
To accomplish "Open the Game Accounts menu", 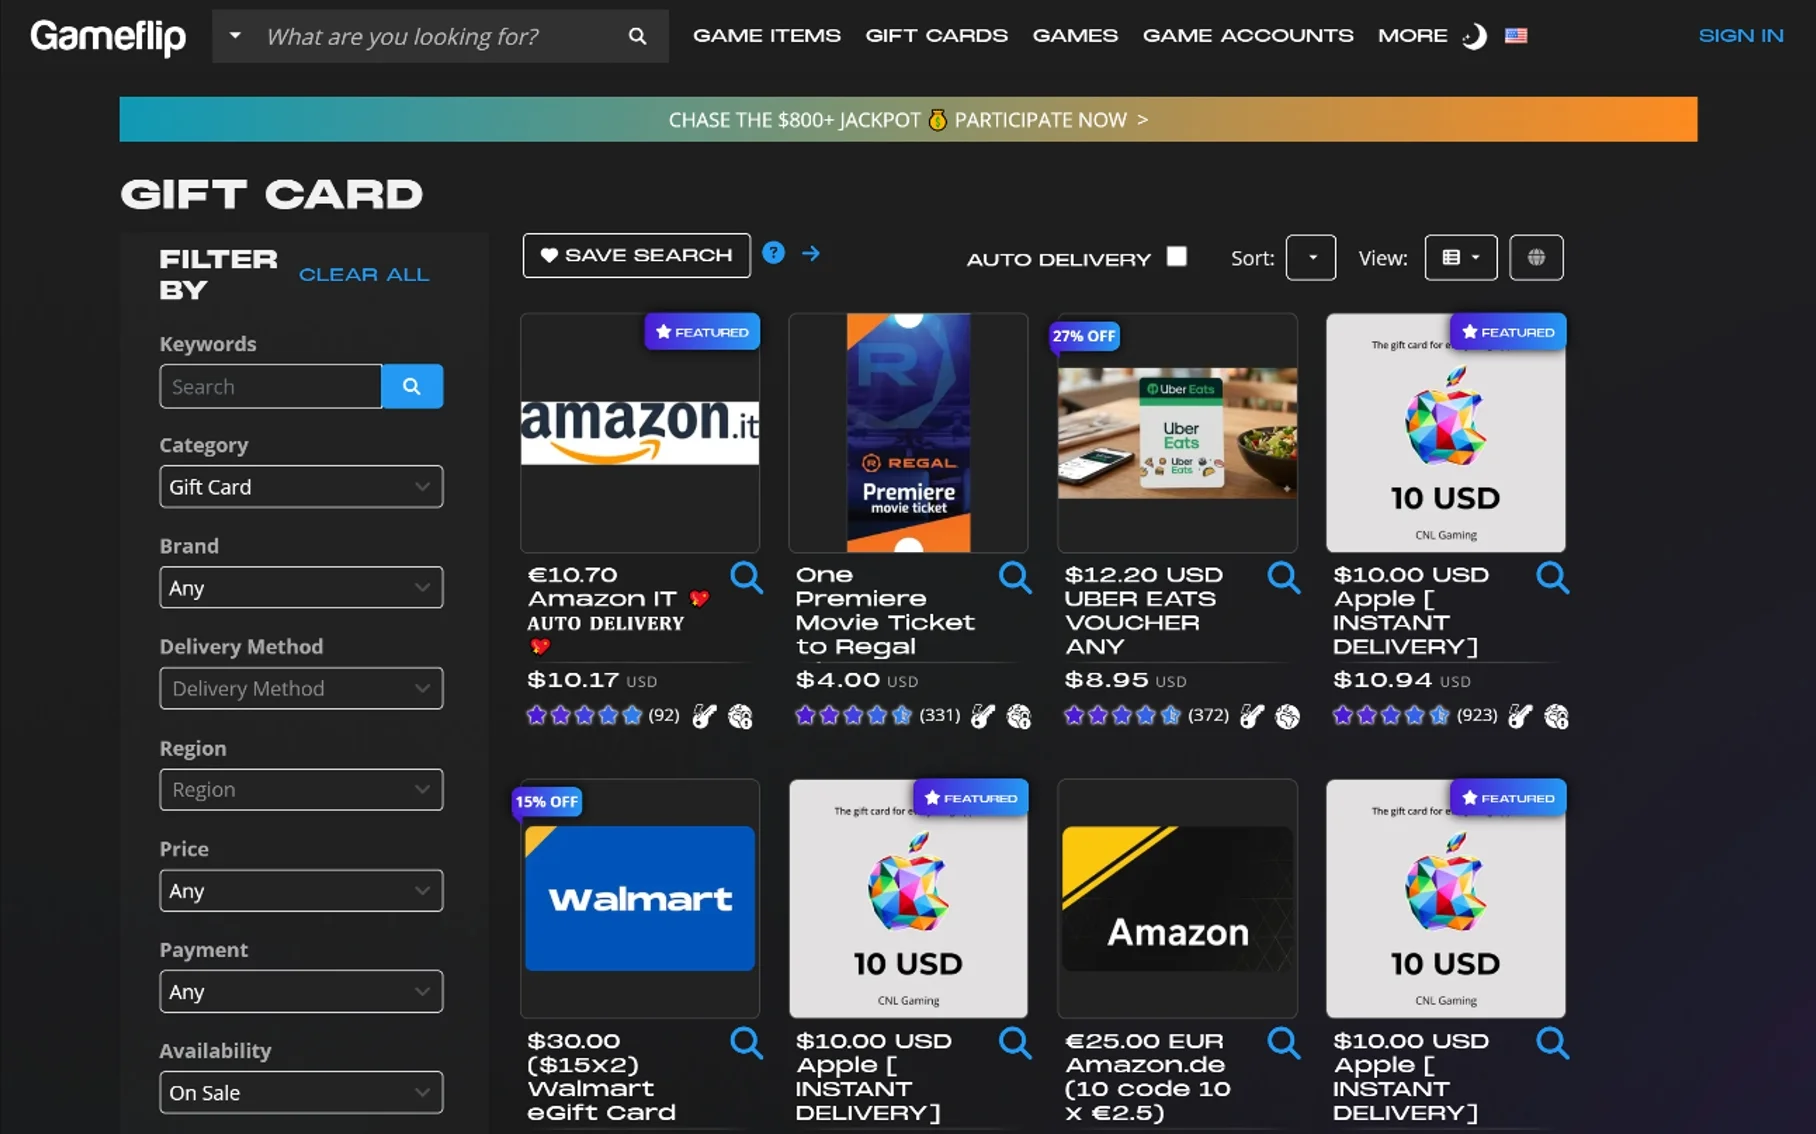I will pos(1248,36).
